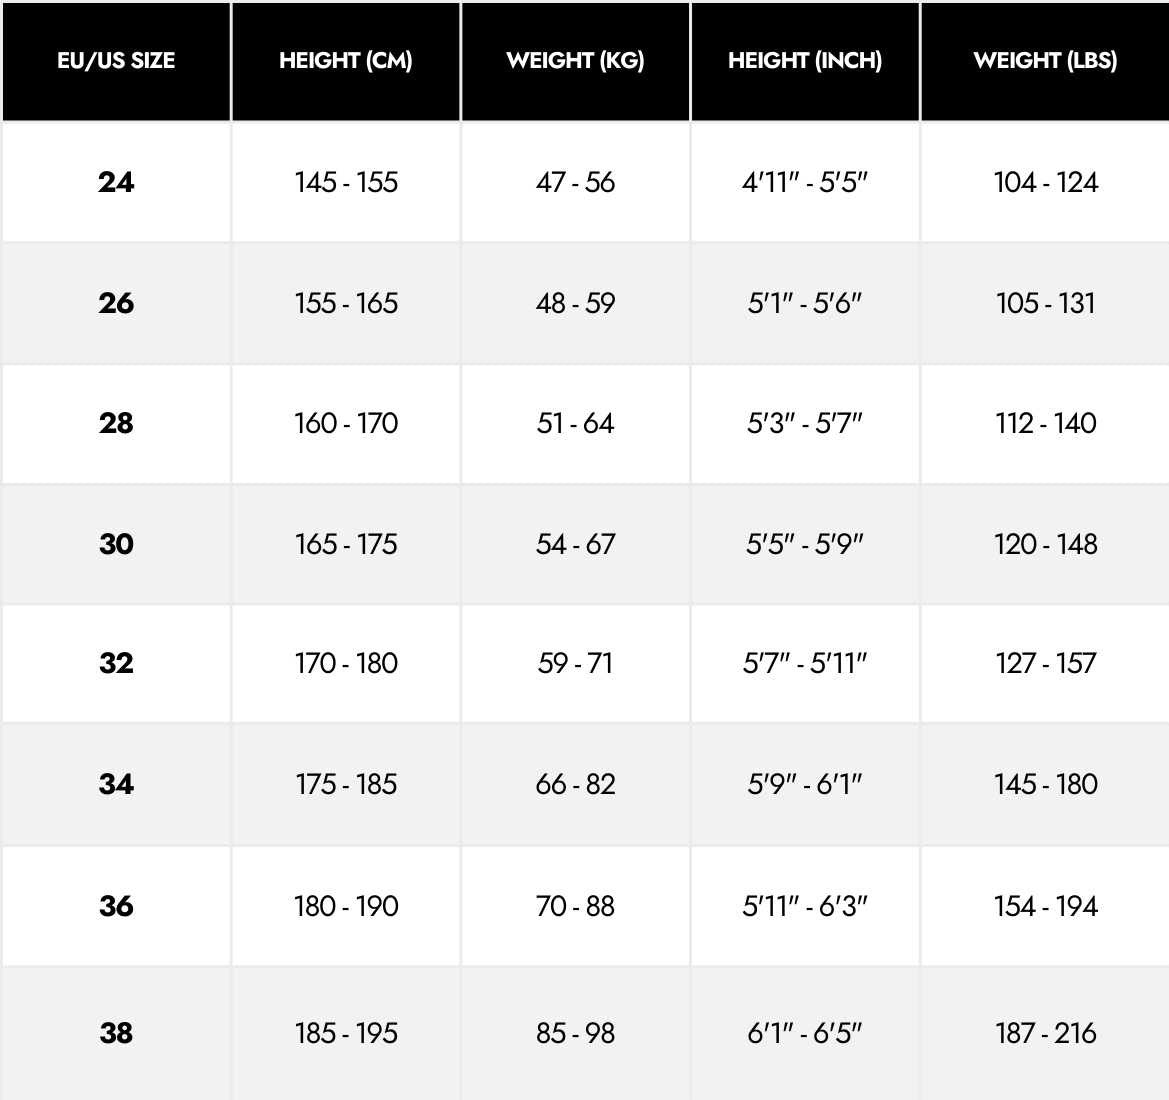Image resolution: width=1169 pixels, height=1100 pixels.
Task: Click the HEIGHT (CM) column header
Action: tap(346, 61)
